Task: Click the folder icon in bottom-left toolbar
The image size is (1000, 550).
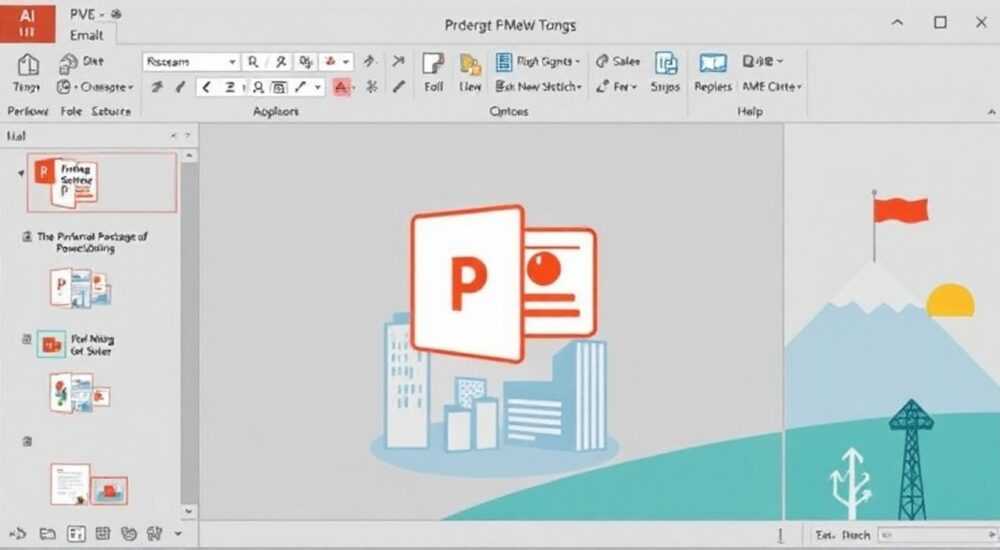Action: [47, 533]
